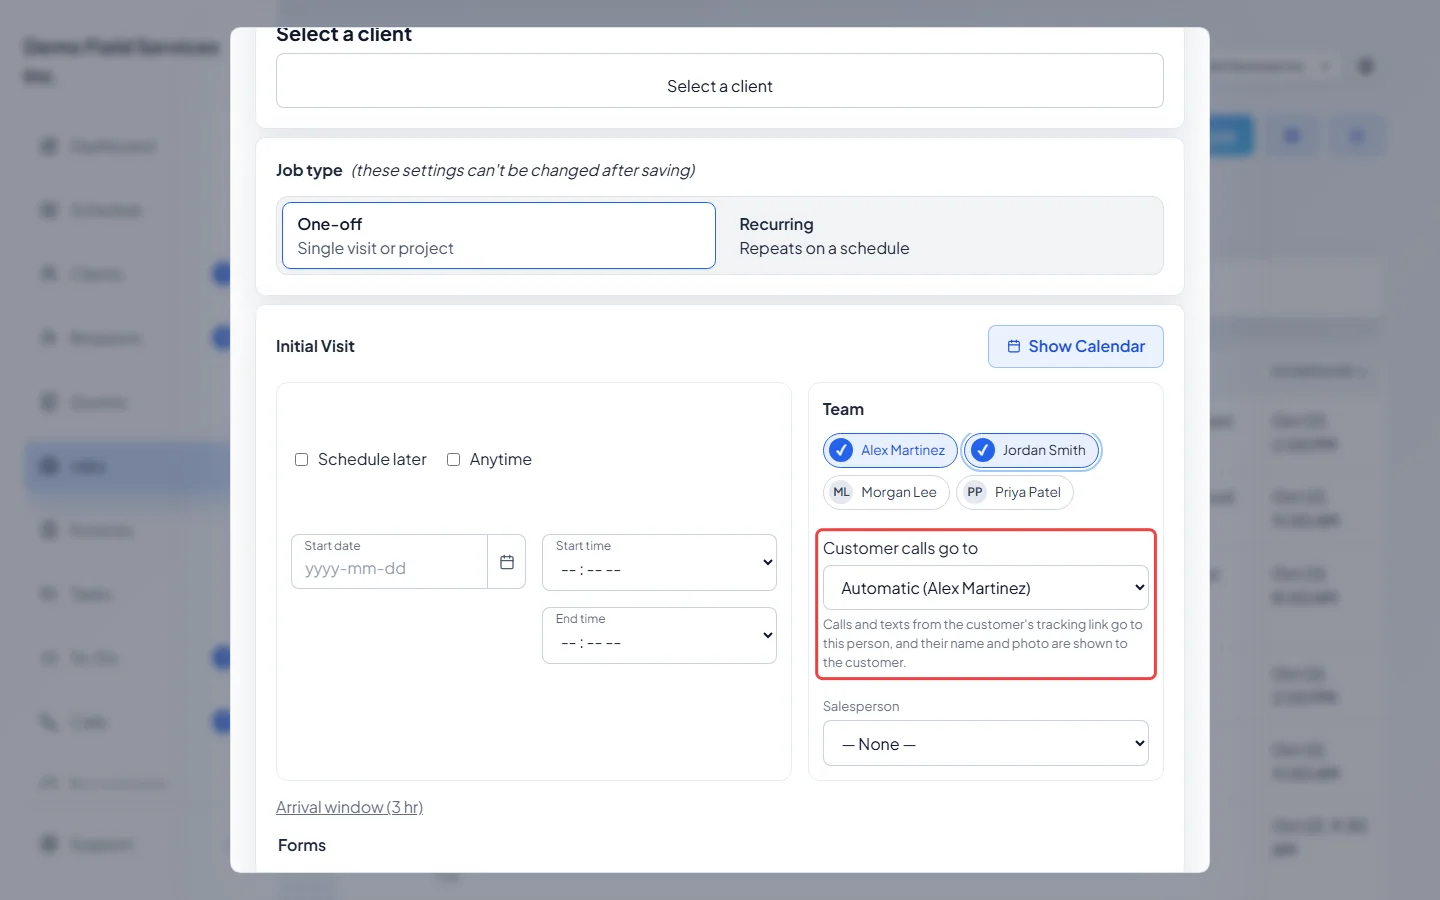Enable the Schedule later checkbox
Image resolution: width=1440 pixels, height=900 pixels.
pyautogui.click(x=301, y=460)
